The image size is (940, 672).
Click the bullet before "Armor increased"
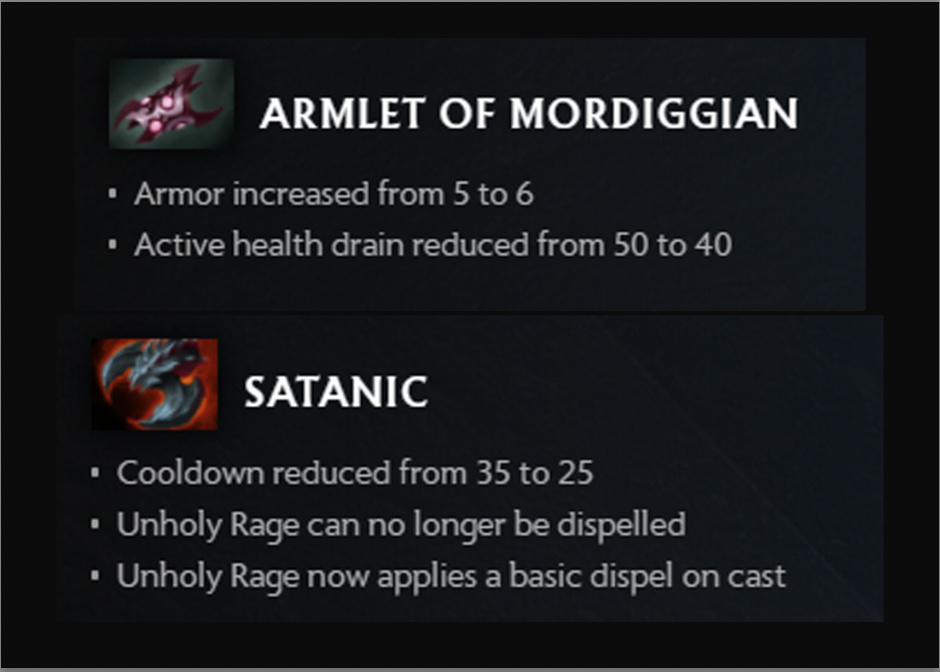(113, 194)
